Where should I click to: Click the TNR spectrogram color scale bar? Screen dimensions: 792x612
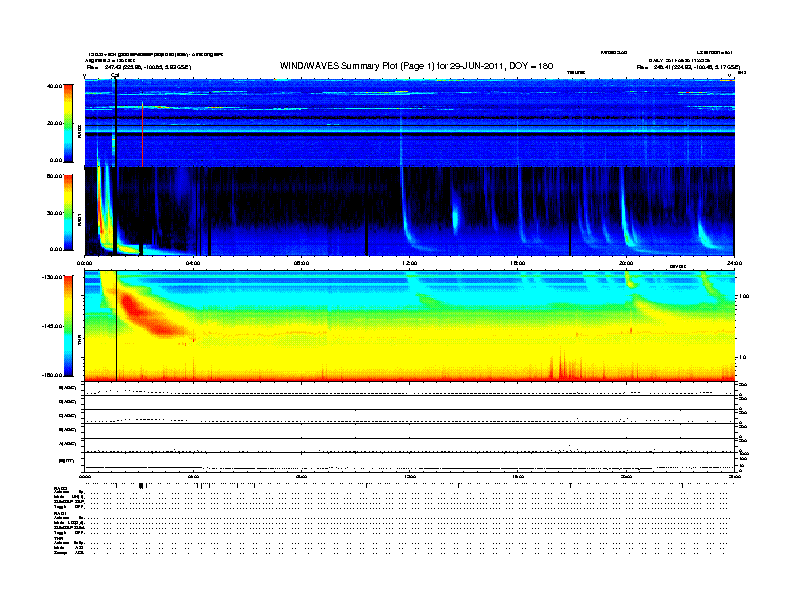coord(68,326)
